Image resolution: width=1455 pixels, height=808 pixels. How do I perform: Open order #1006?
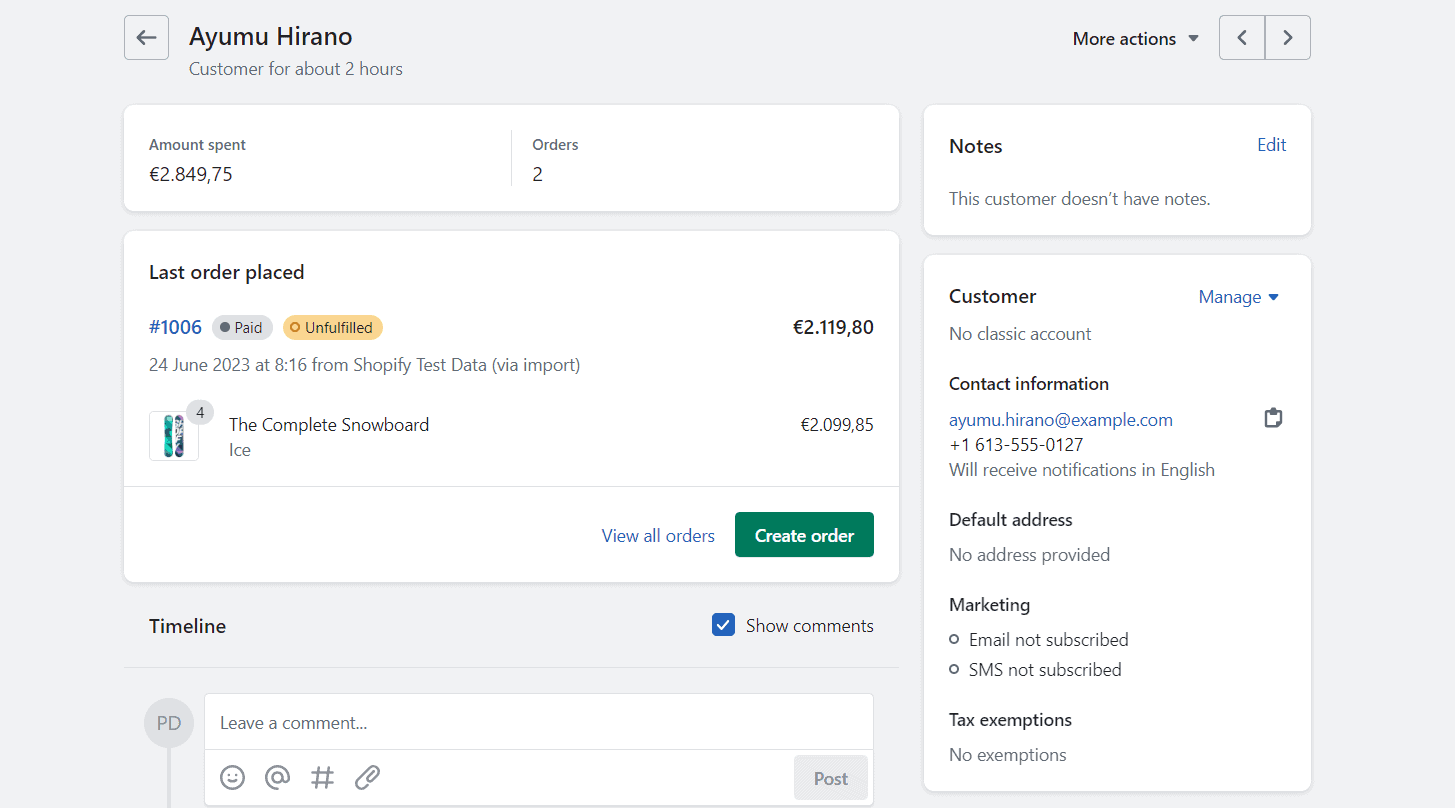(x=175, y=327)
